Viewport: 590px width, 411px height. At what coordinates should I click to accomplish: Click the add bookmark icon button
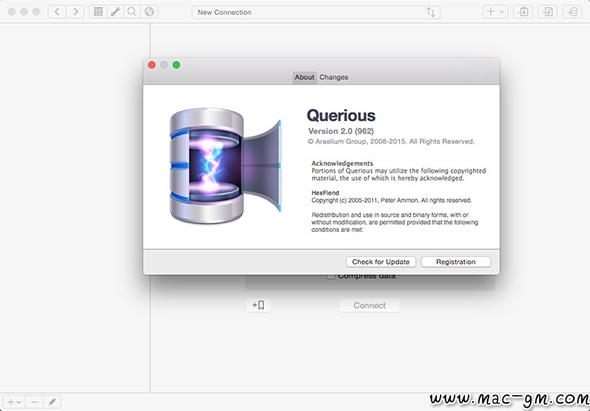pyautogui.click(x=259, y=305)
